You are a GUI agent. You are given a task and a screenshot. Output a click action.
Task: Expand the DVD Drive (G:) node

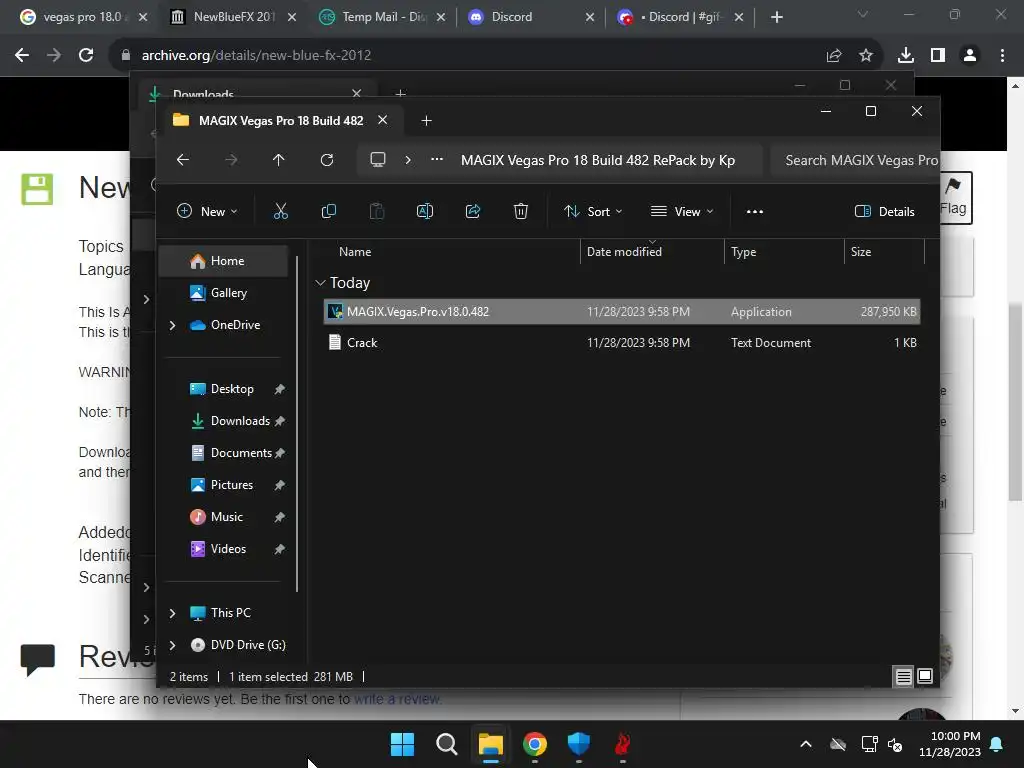[x=172, y=645]
